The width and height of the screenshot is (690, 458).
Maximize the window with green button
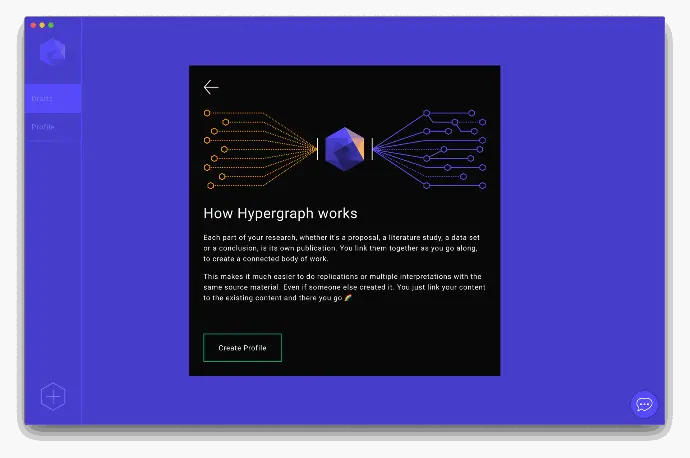[x=51, y=25]
